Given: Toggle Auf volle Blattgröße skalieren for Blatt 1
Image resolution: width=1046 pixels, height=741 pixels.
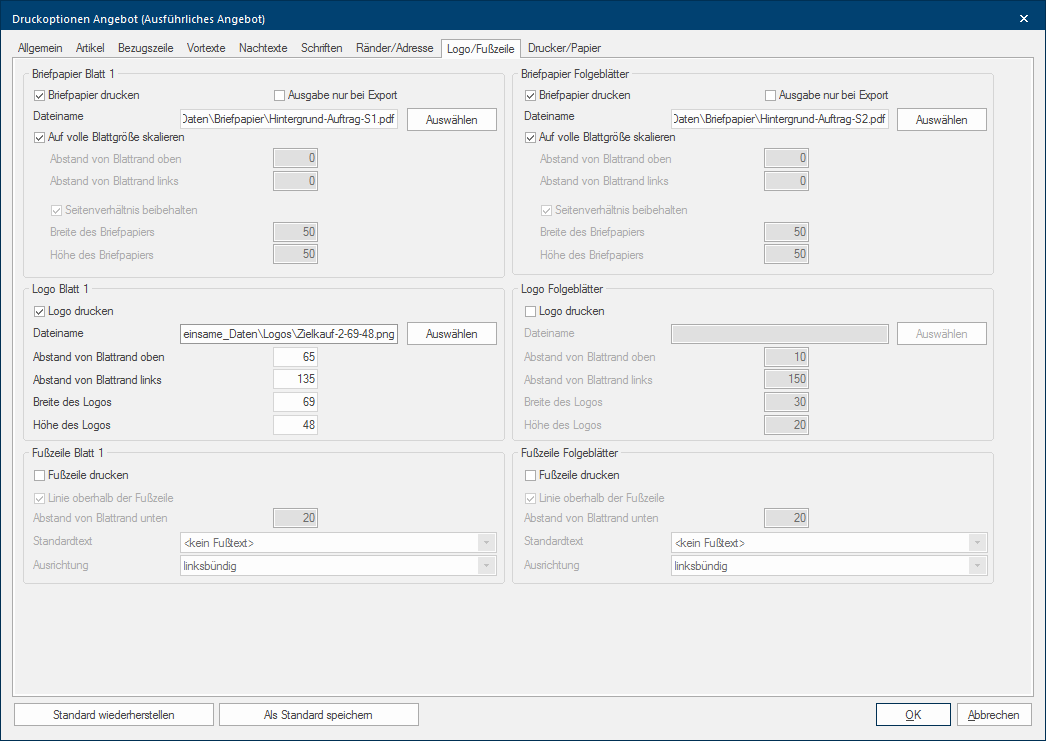Looking at the screenshot, I should click(x=41, y=137).
